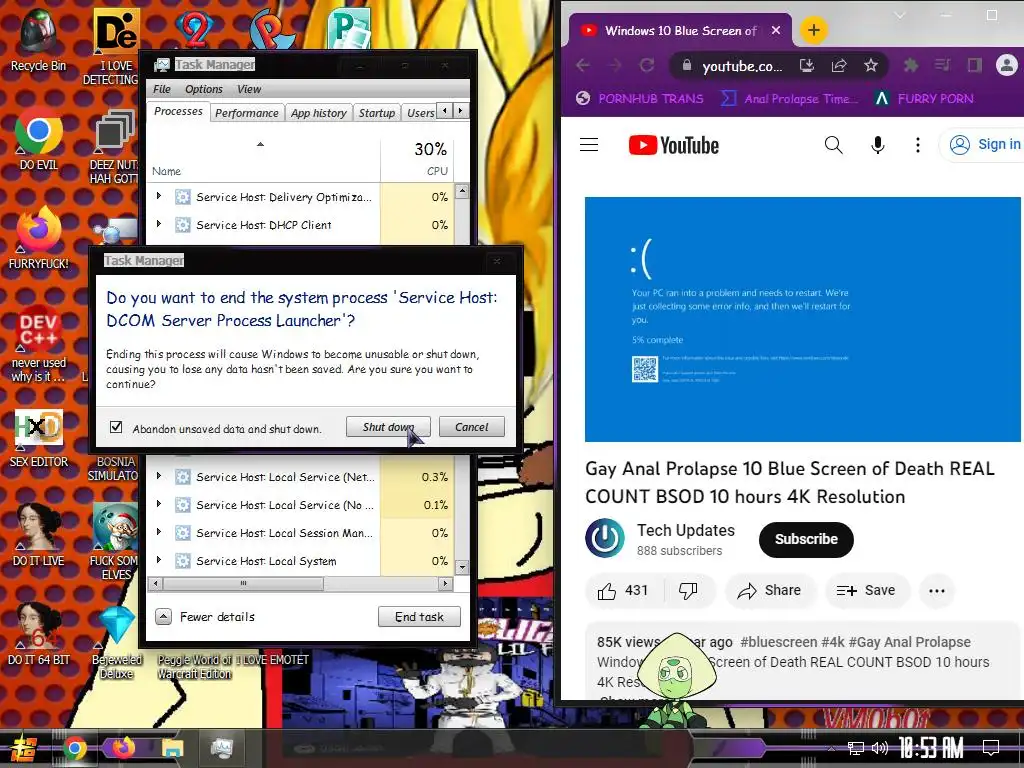
Task: Expand Service Host: Local Service (No ...) row
Action: pyautogui.click(x=159, y=504)
